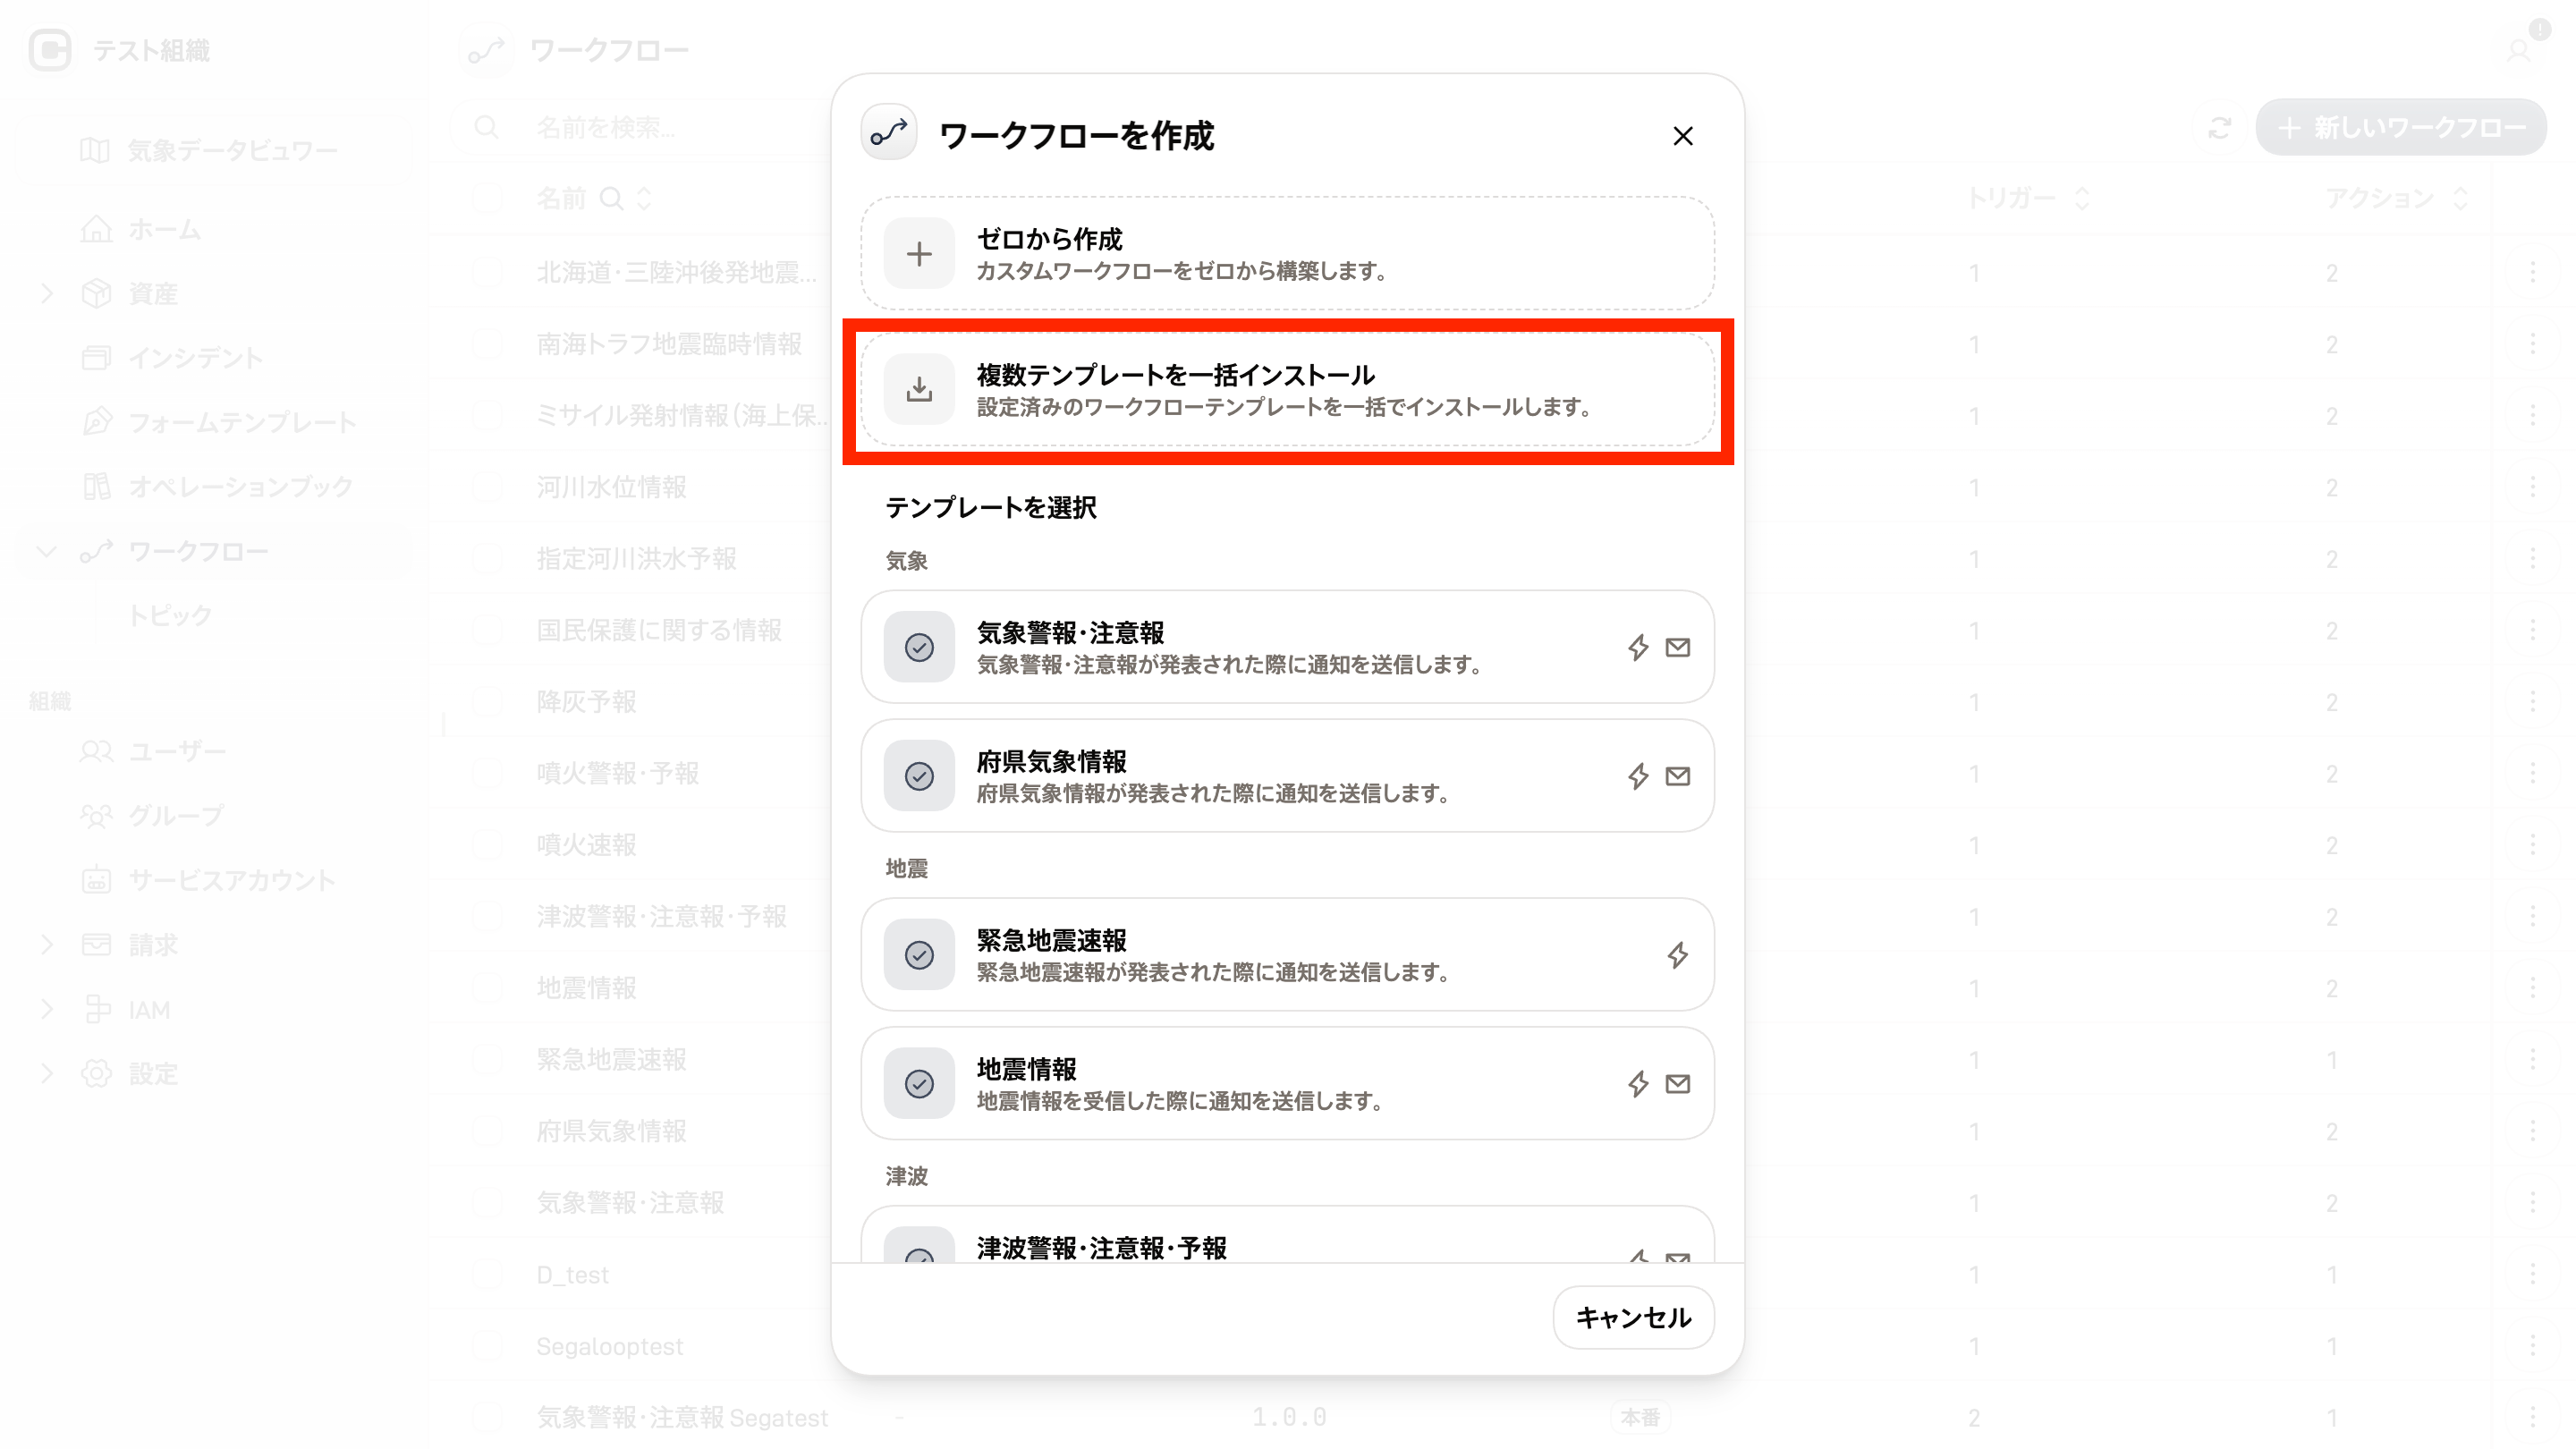
Task: Open フォームテンプレート in the sidebar
Action: coord(214,422)
